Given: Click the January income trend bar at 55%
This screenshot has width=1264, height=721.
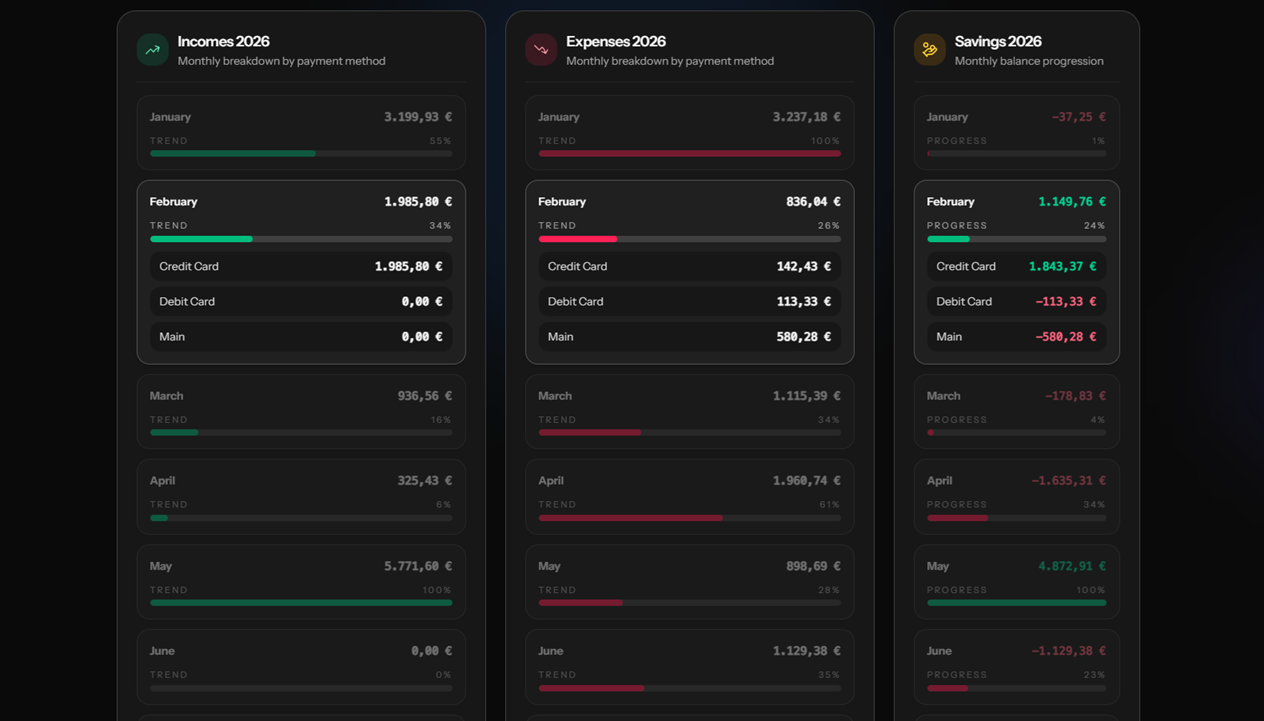Looking at the screenshot, I should tap(301, 154).
